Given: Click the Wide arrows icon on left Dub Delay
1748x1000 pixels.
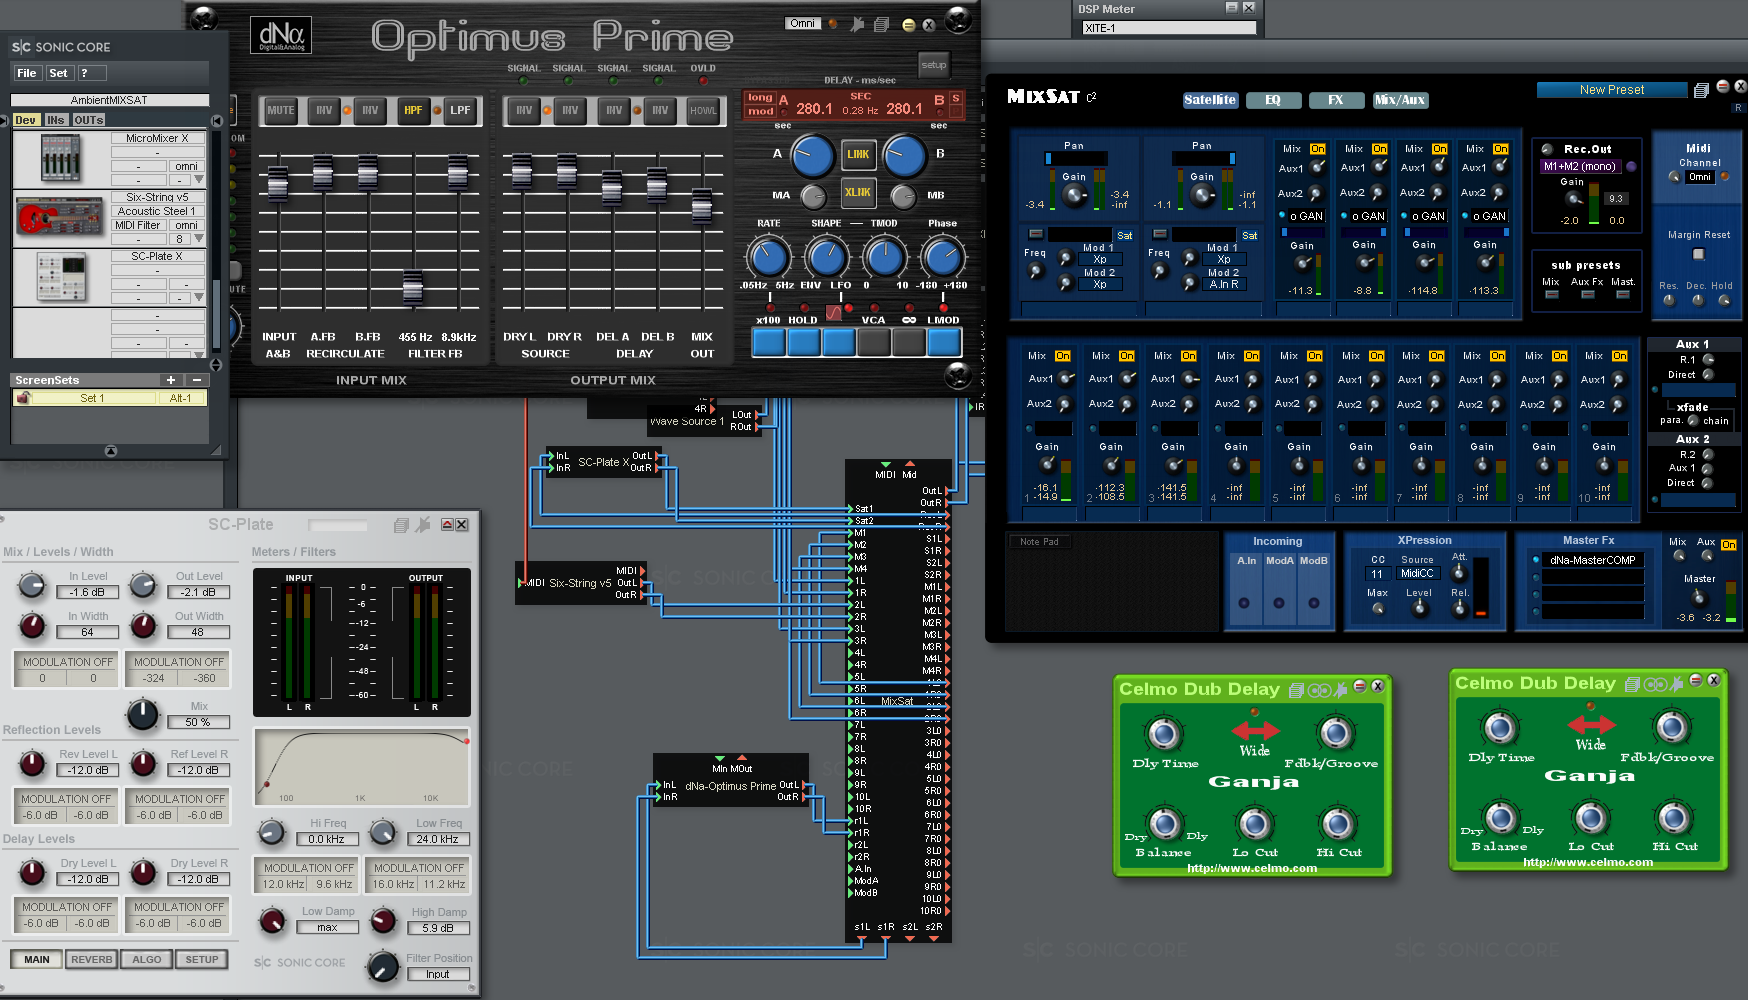Looking at the screenshot, I should click(x=1255, y=730).
